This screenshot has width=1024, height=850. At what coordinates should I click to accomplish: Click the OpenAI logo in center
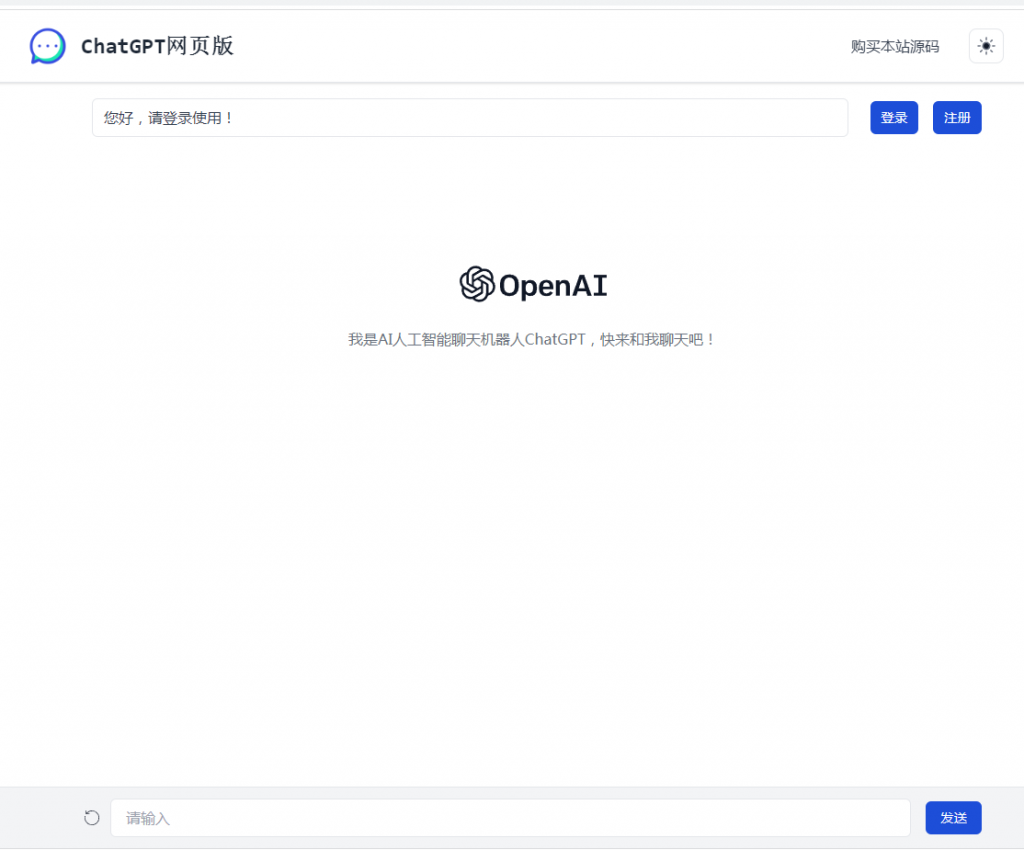click(x=533, y=285)
